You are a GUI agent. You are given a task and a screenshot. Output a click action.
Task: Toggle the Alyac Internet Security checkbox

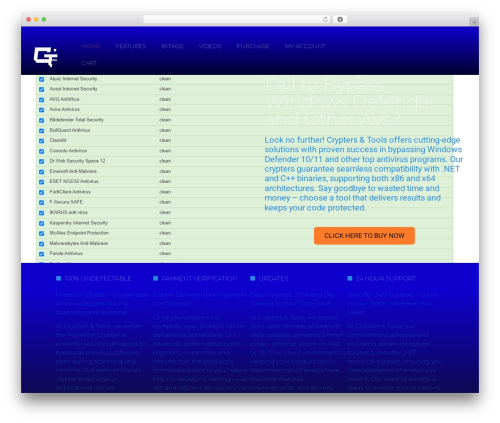tap(42, 79)
